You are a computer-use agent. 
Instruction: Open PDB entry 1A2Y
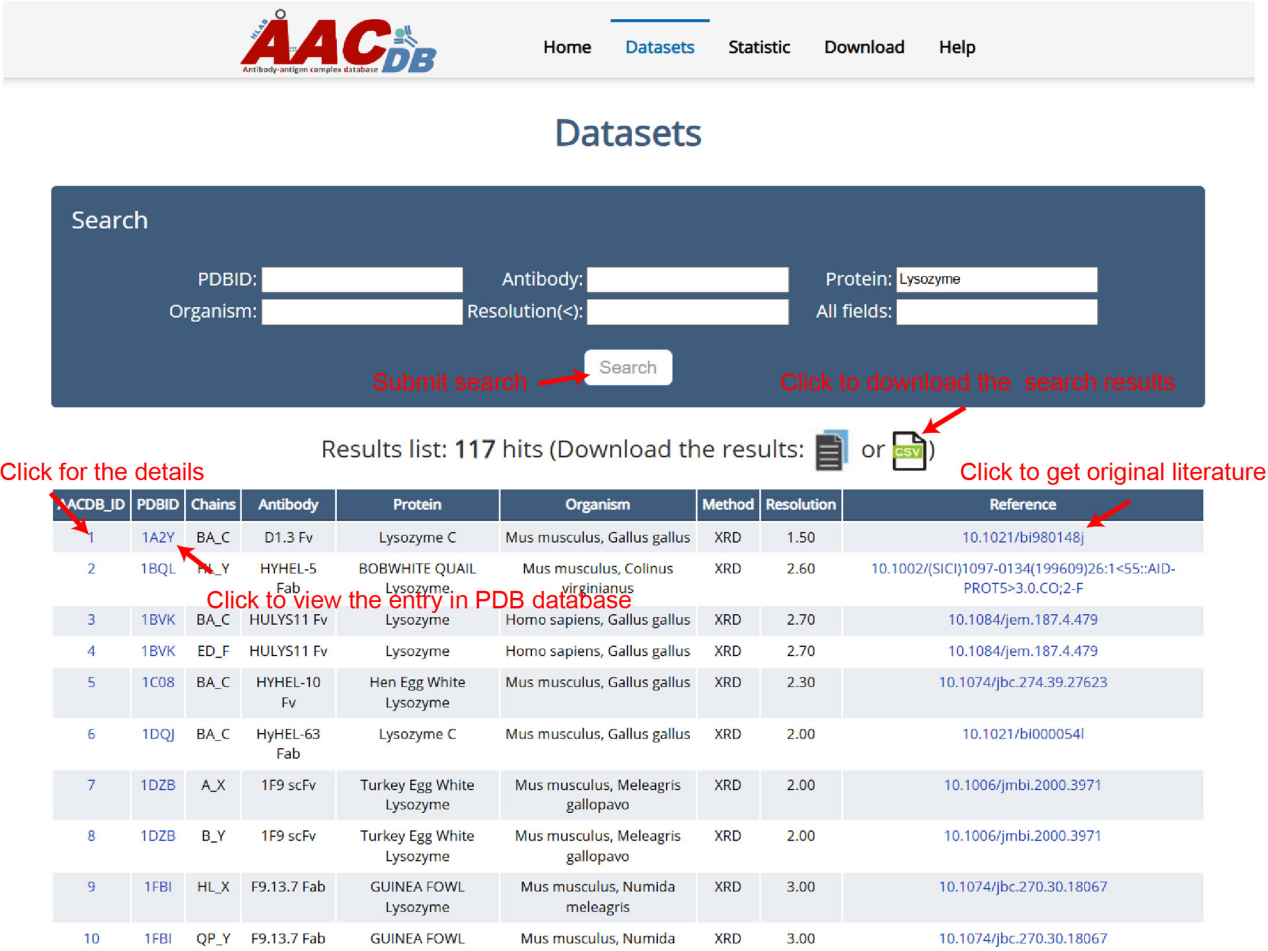155,536
